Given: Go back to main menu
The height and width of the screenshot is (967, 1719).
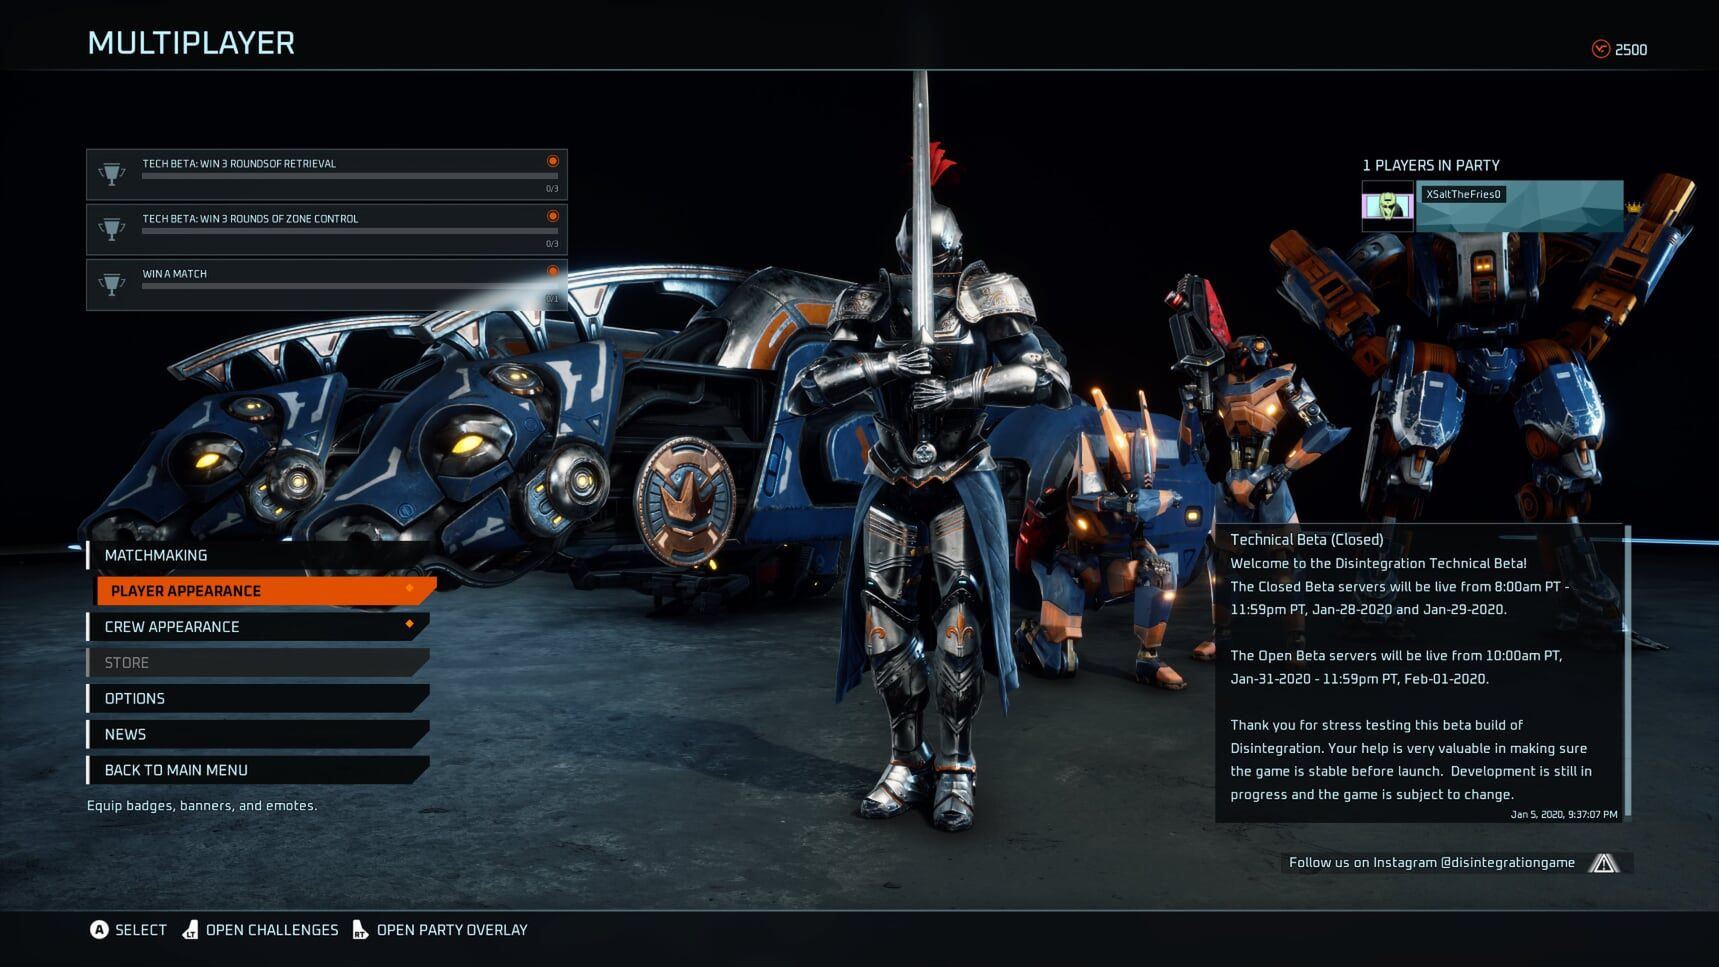Looking at the screenshot, I should (x=258, y=770).
